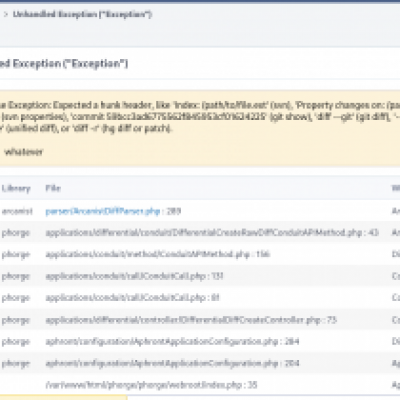Click the first phorge library cell

[x=16, y=233]
